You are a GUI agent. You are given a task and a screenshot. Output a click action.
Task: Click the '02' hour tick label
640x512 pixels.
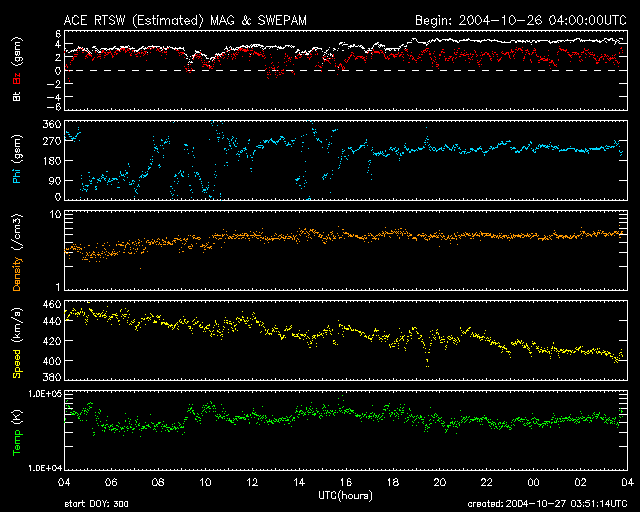point(580,483)
